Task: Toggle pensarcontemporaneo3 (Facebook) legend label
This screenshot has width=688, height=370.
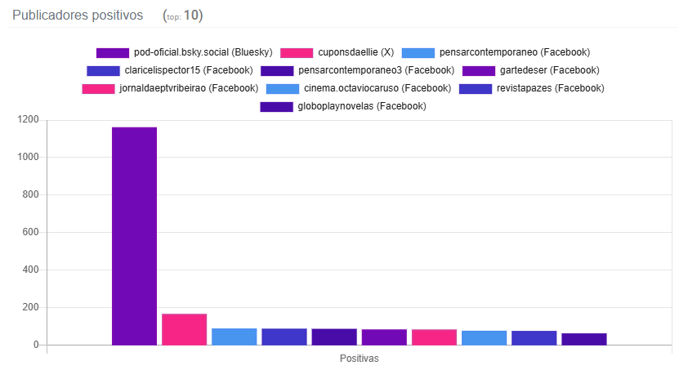Action: 376,71
